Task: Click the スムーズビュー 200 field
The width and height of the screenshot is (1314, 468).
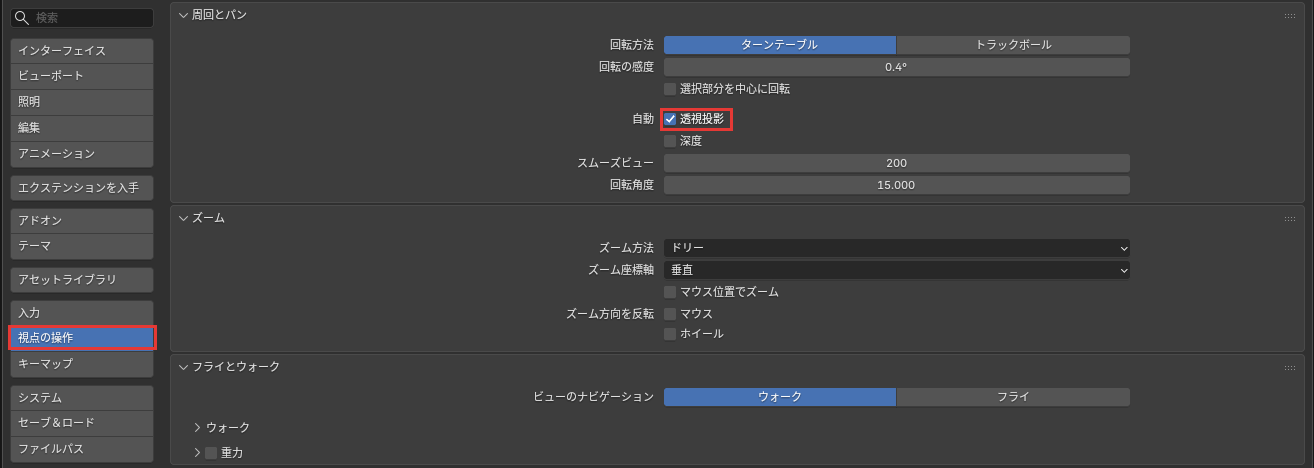Action: [x=897, y=163]
